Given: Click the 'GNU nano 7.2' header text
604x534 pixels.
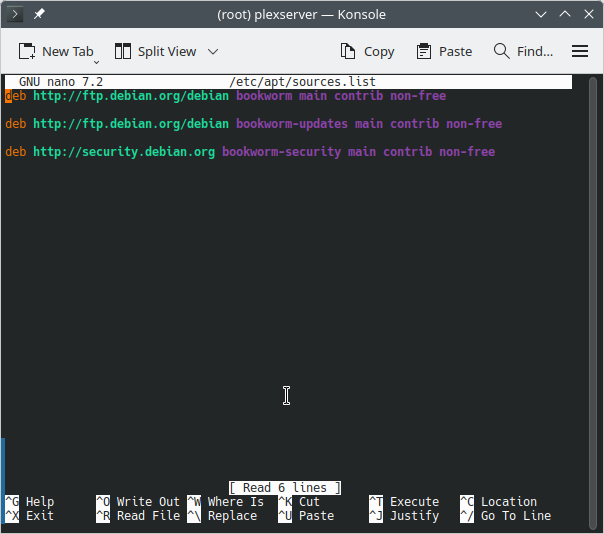Looking at the screenshot, I should pyautogui.click(x=61, y=82).
